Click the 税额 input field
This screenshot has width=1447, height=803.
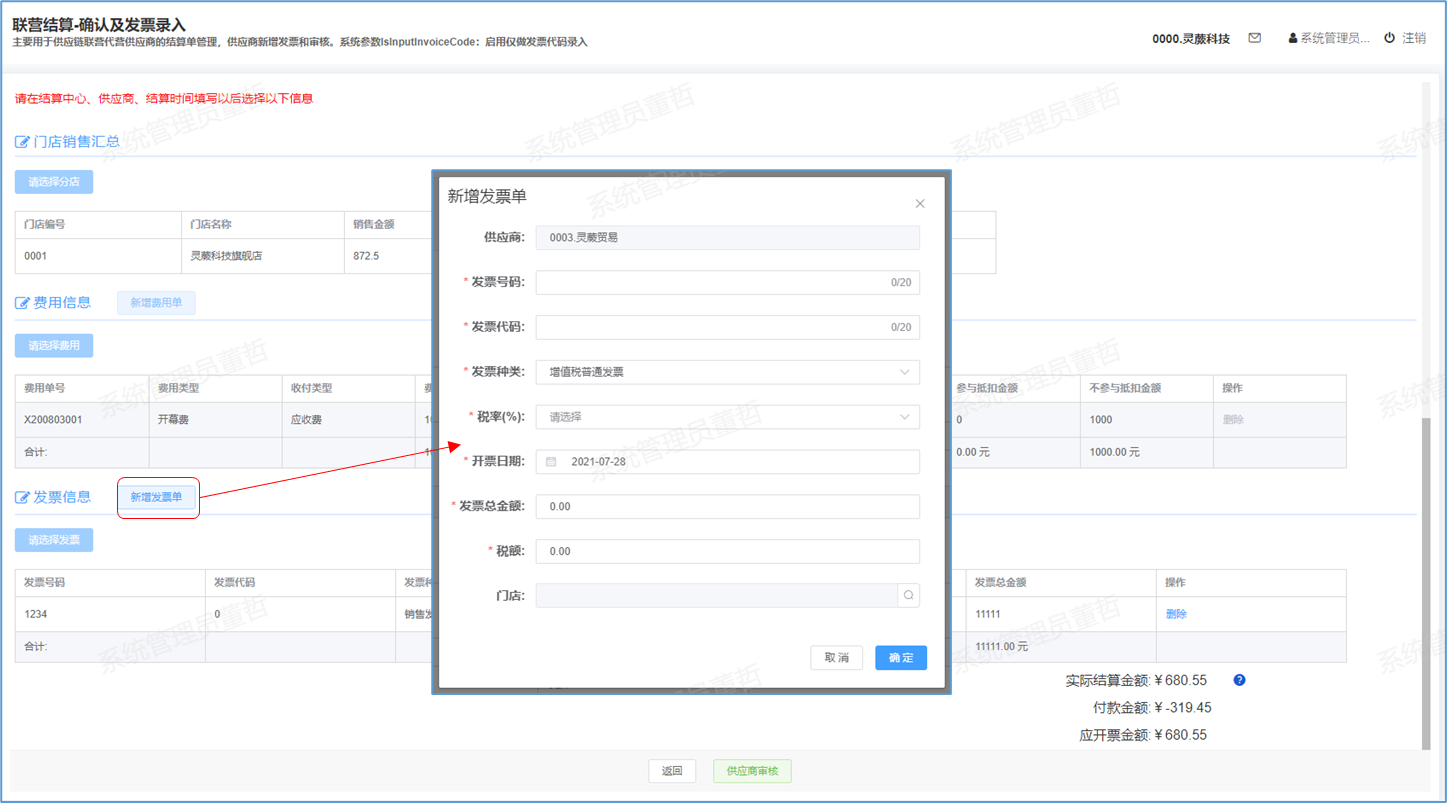click(x=727, y=551)
